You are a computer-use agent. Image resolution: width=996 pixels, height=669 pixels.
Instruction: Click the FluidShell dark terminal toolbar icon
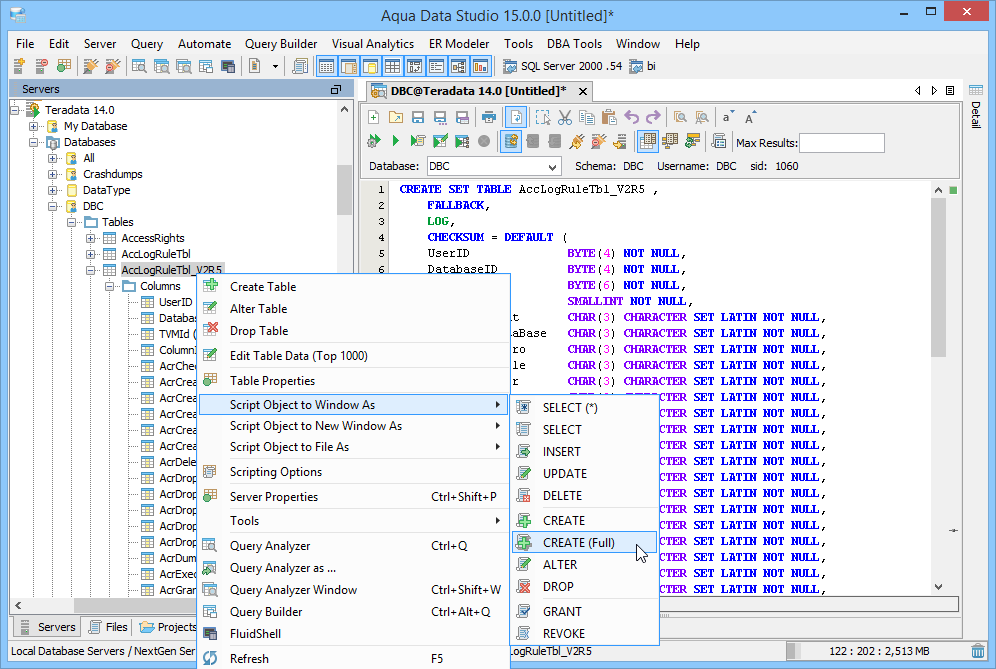click(228, 66)
